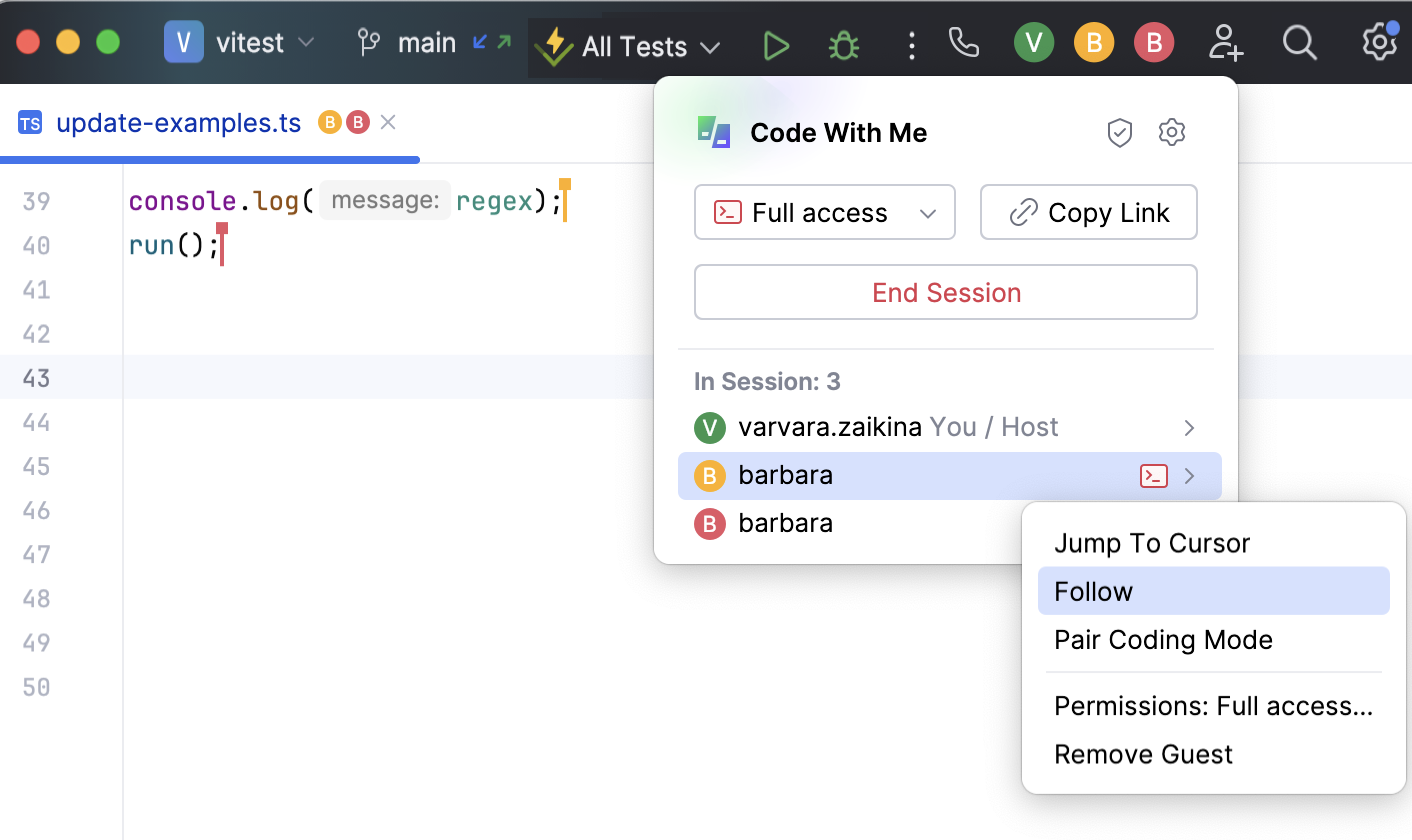Open Code With Me settings gear
1412x840 pixels.
point(1172,133)
